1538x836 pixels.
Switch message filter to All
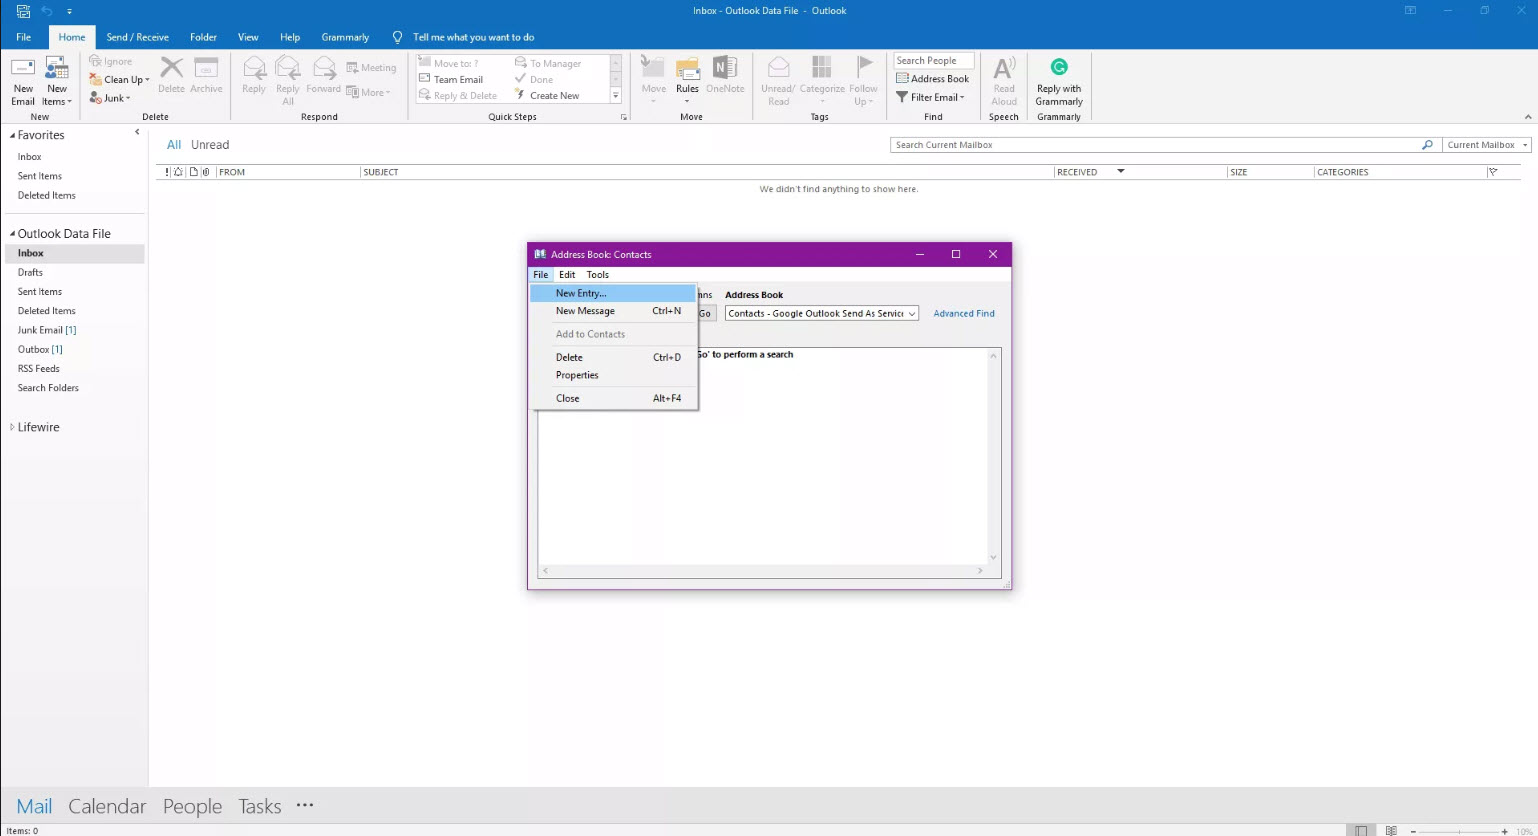tap(174, 145)
